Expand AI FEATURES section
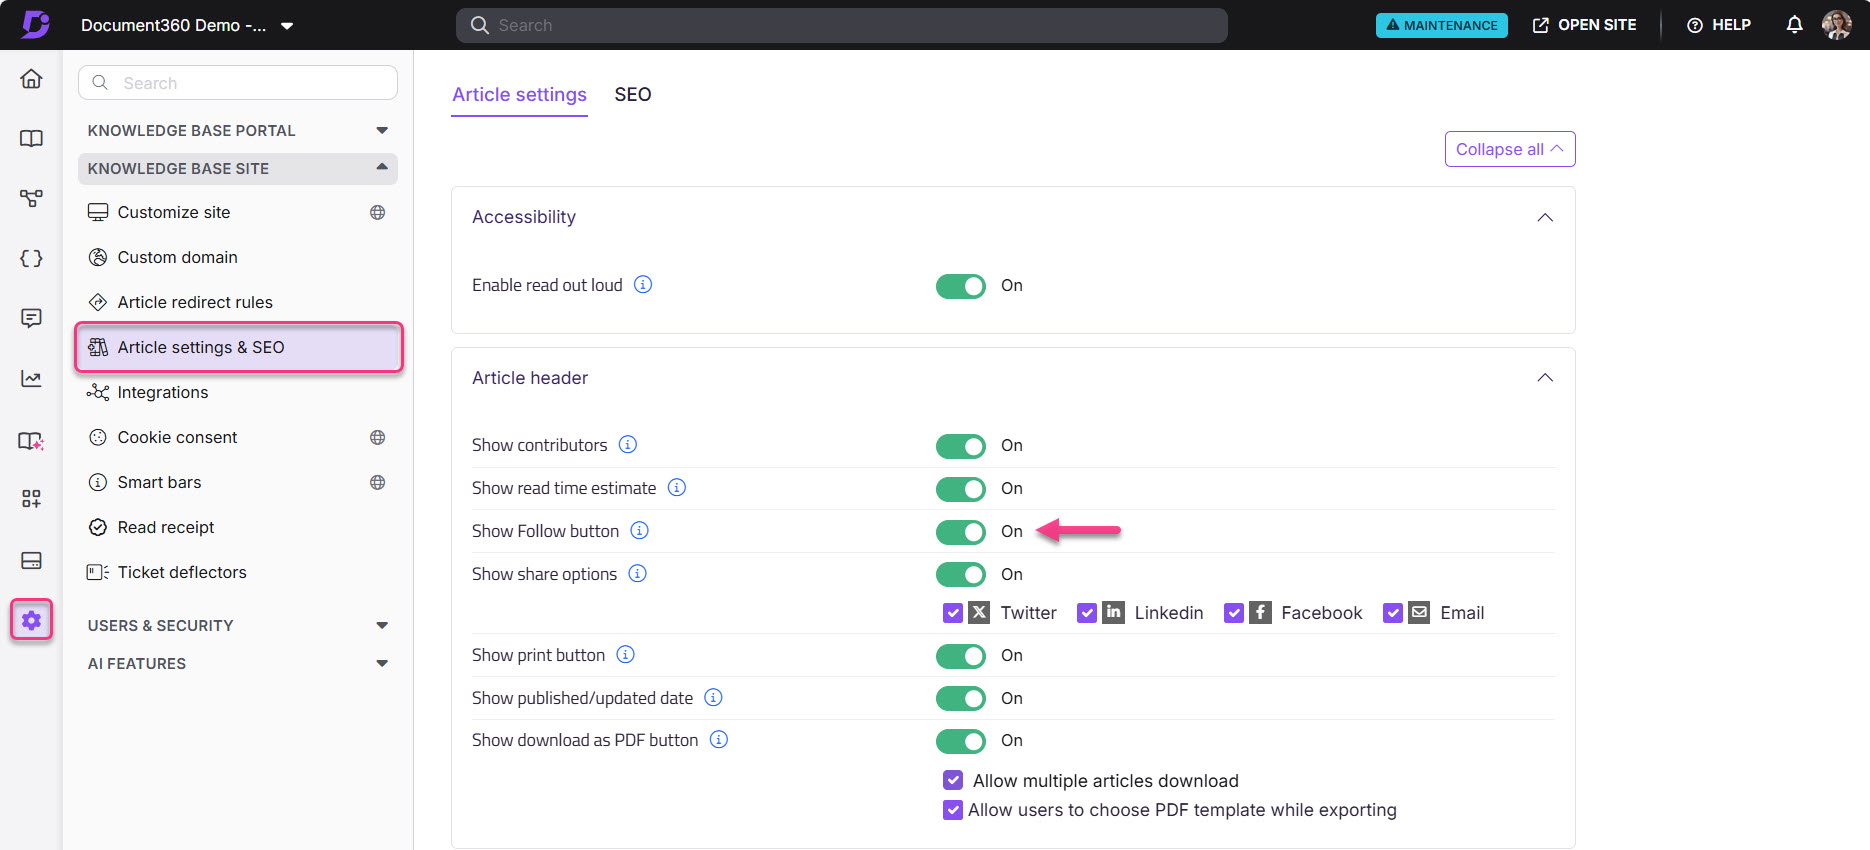Screen dimensions: 1870x850 [x=238, y=664]
